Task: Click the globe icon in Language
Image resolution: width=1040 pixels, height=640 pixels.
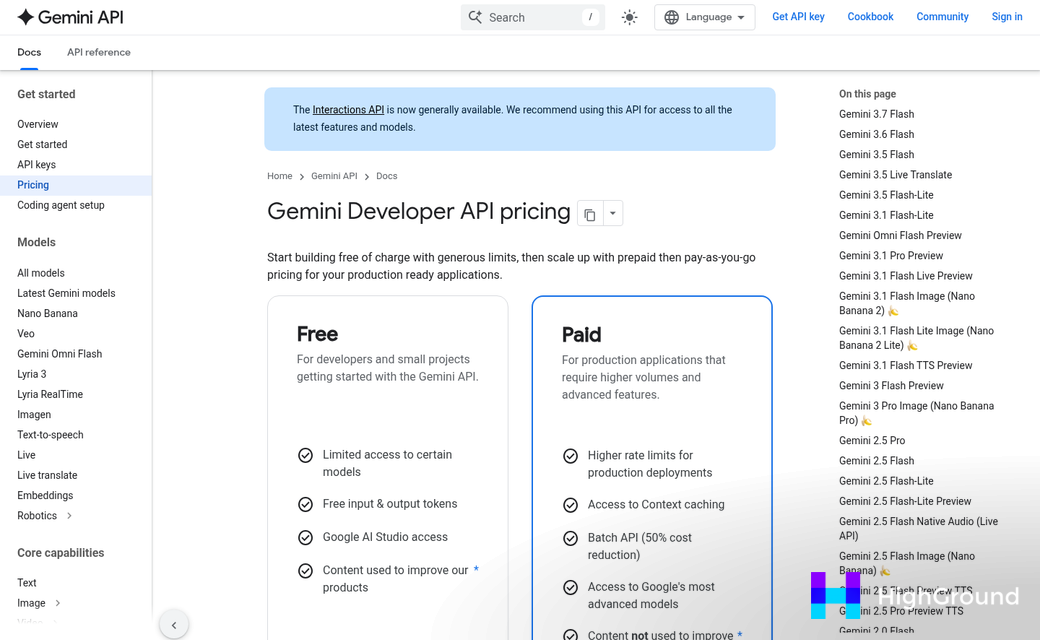Action: [x=672, y=17]
